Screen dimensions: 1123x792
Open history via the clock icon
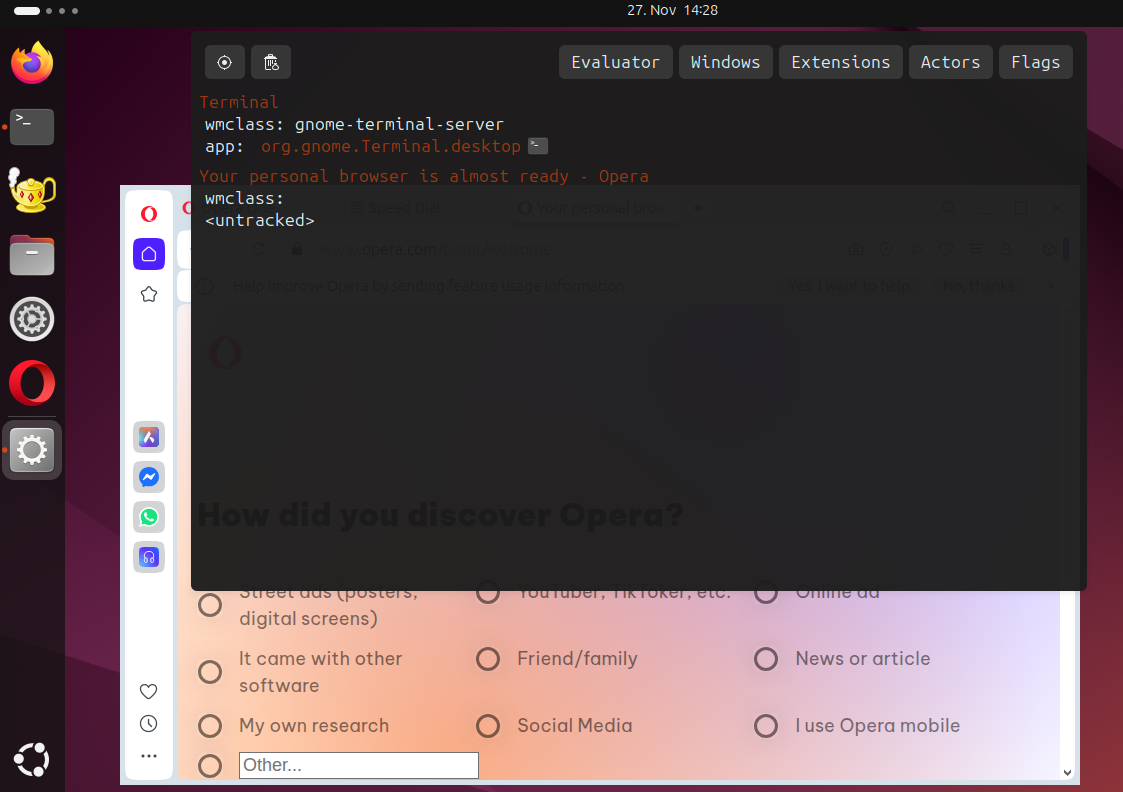pyautogui.click(x=148, y=723)
